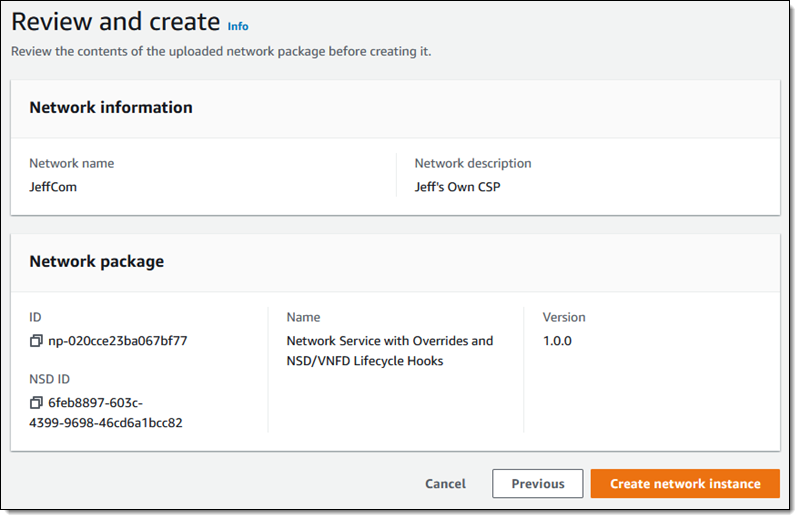Click the Network Service with Overrides name
Viewport: 800px width, 520px height.
tap(390, 351)
